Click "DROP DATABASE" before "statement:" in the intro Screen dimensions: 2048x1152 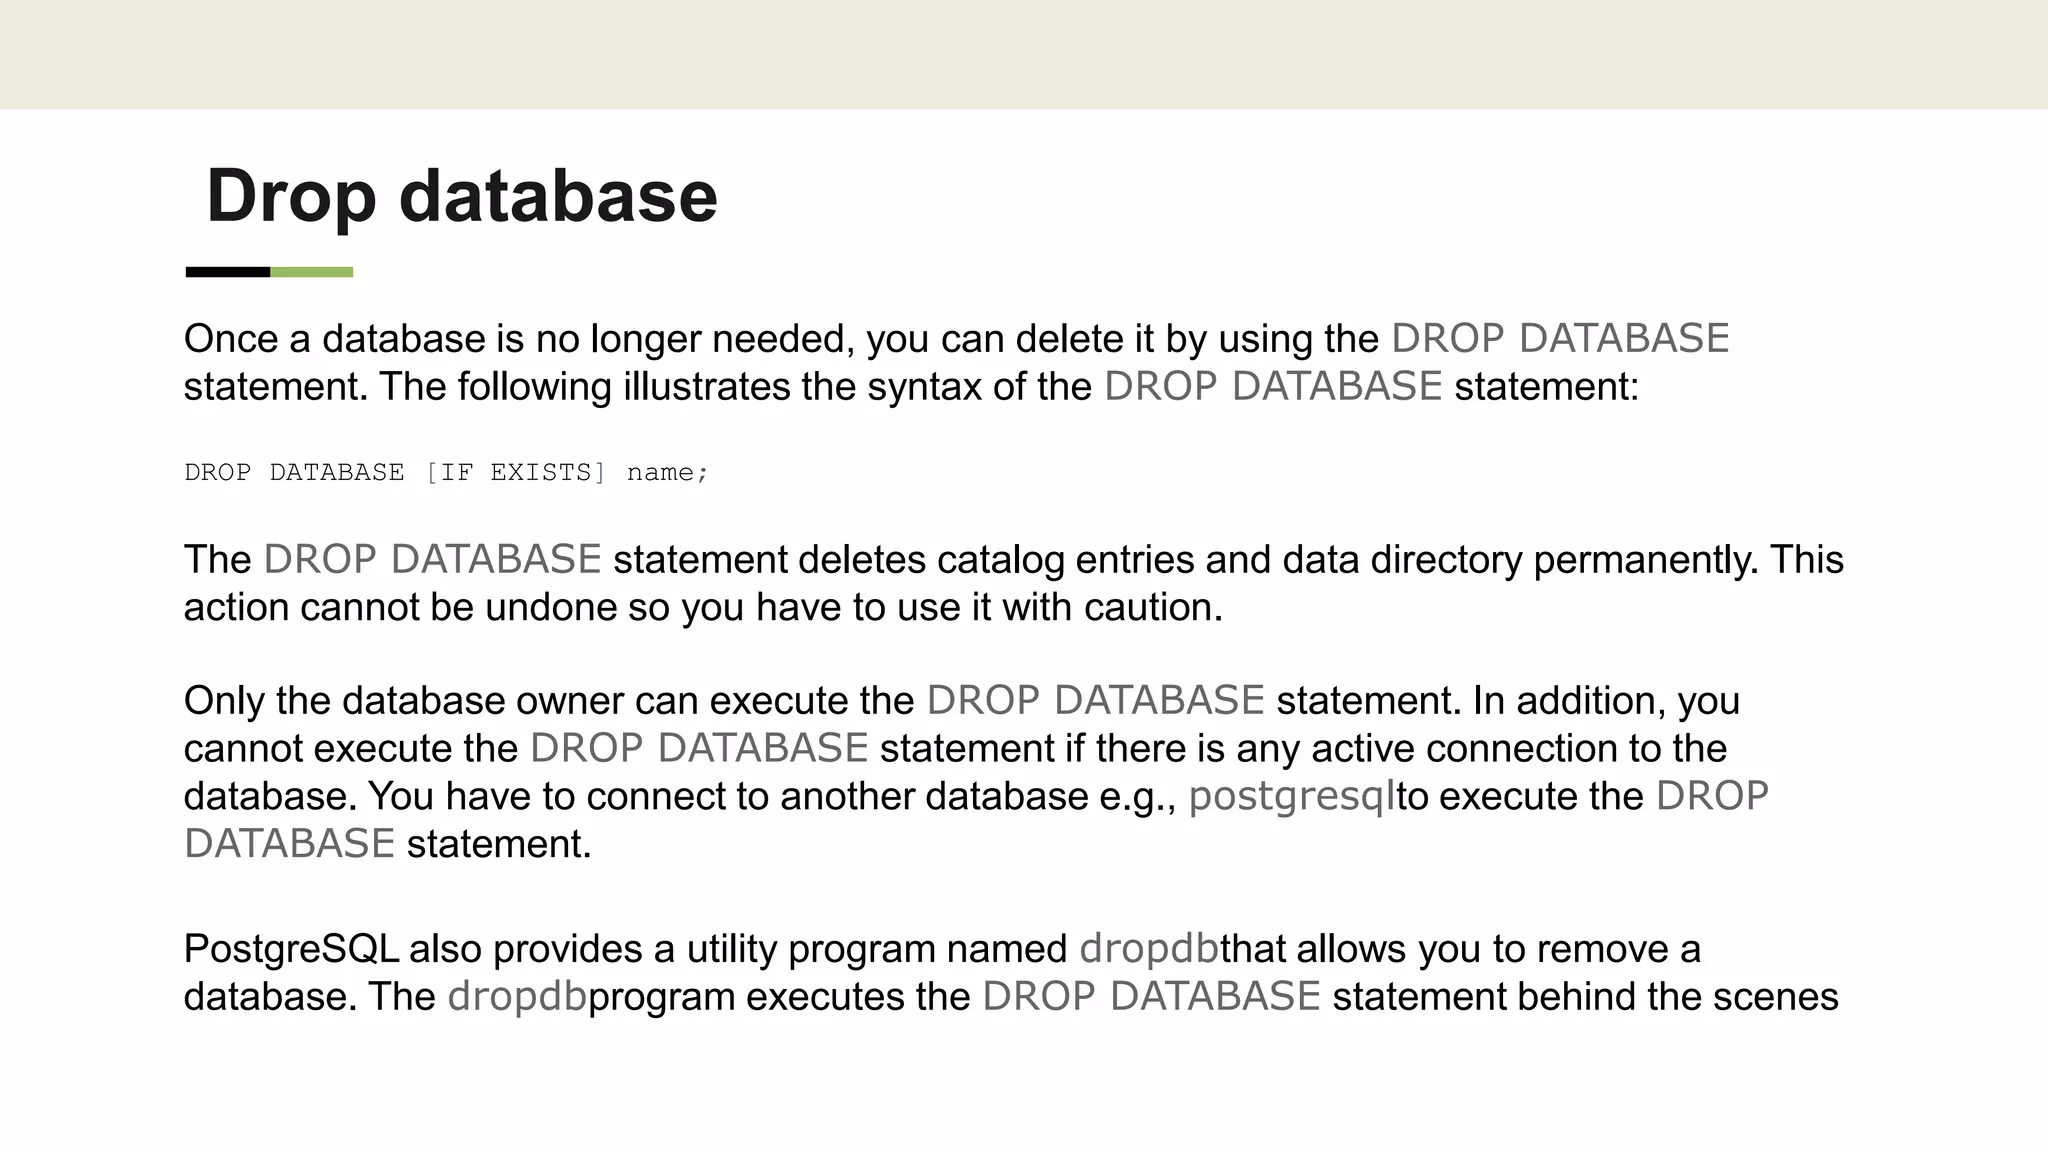(1272, 387)
